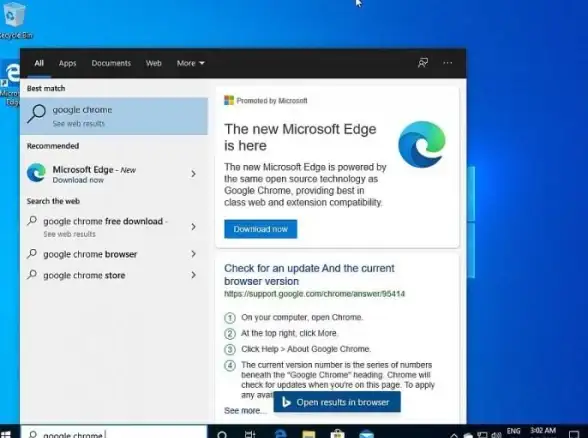Open Cortana from the taskbar

pos(222,434)
